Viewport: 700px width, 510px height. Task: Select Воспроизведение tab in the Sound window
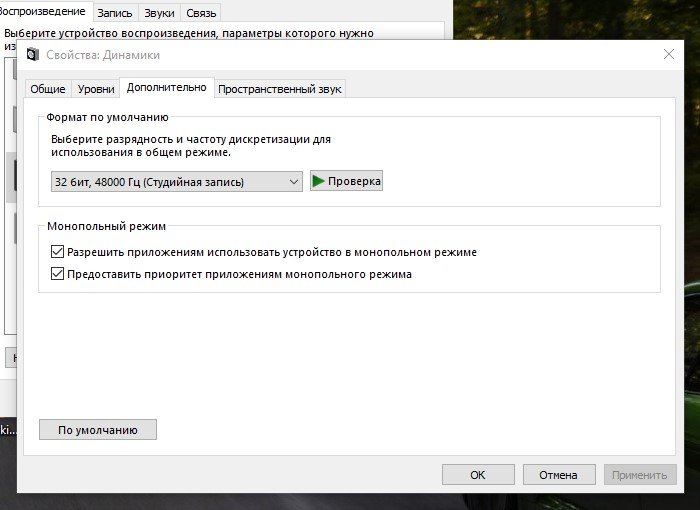tap(45, 11)
